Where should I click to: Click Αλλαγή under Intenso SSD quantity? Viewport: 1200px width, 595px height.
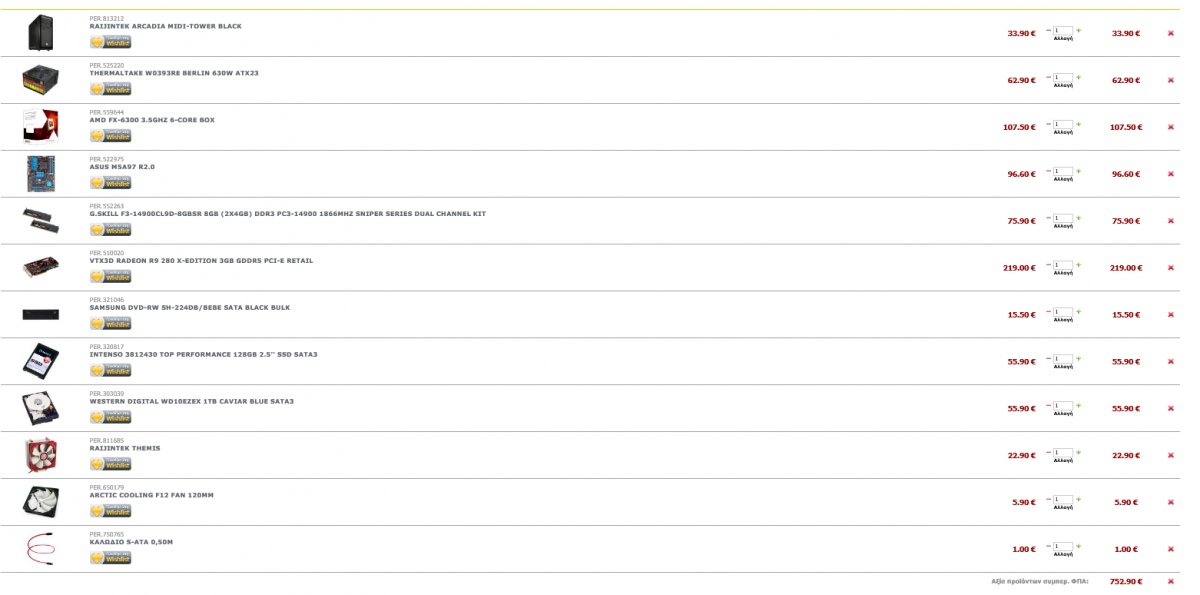coord(1063,367)
